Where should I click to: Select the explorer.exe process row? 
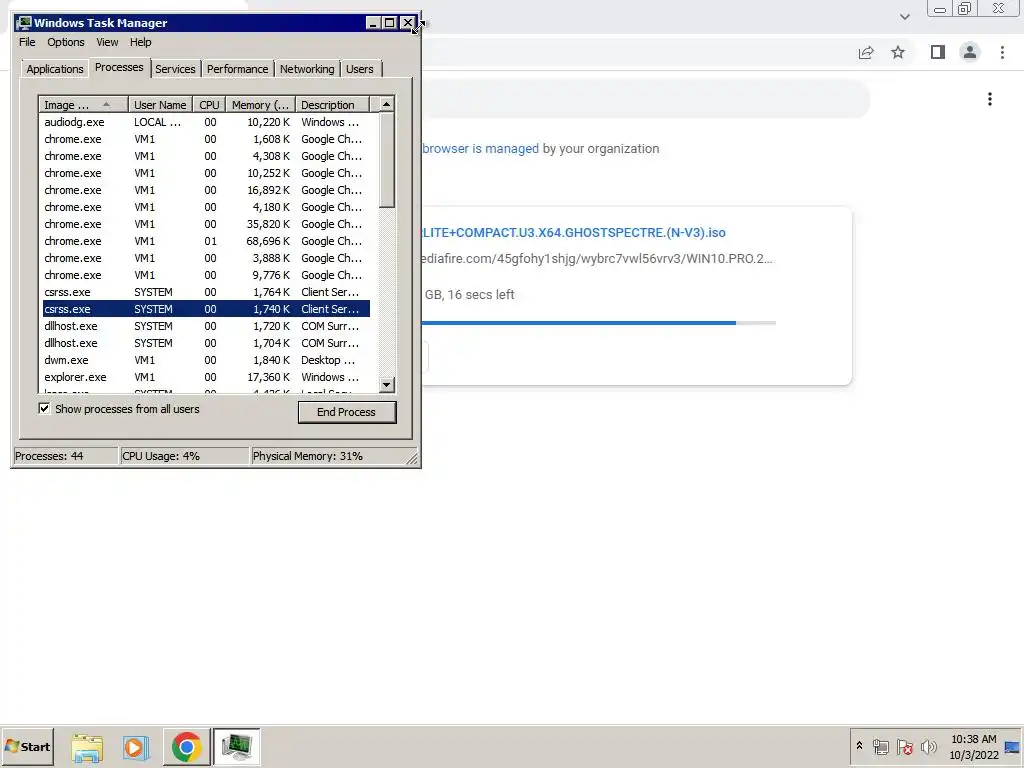click(x=206, y=377)
